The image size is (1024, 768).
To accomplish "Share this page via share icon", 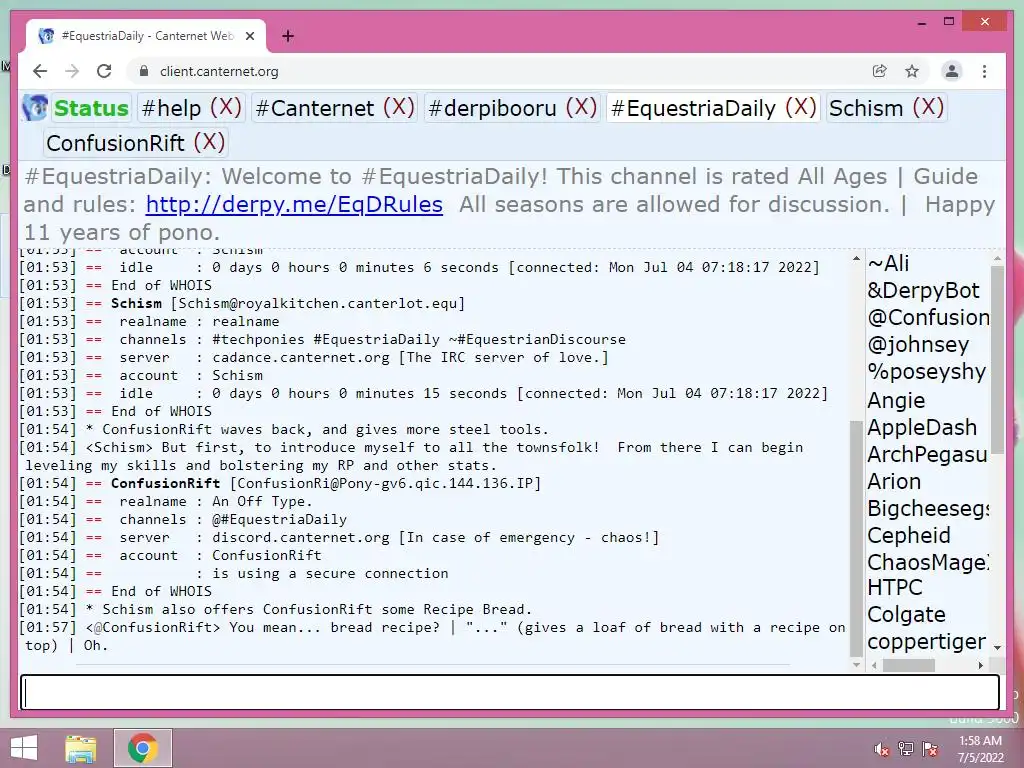I will [880, 71].
